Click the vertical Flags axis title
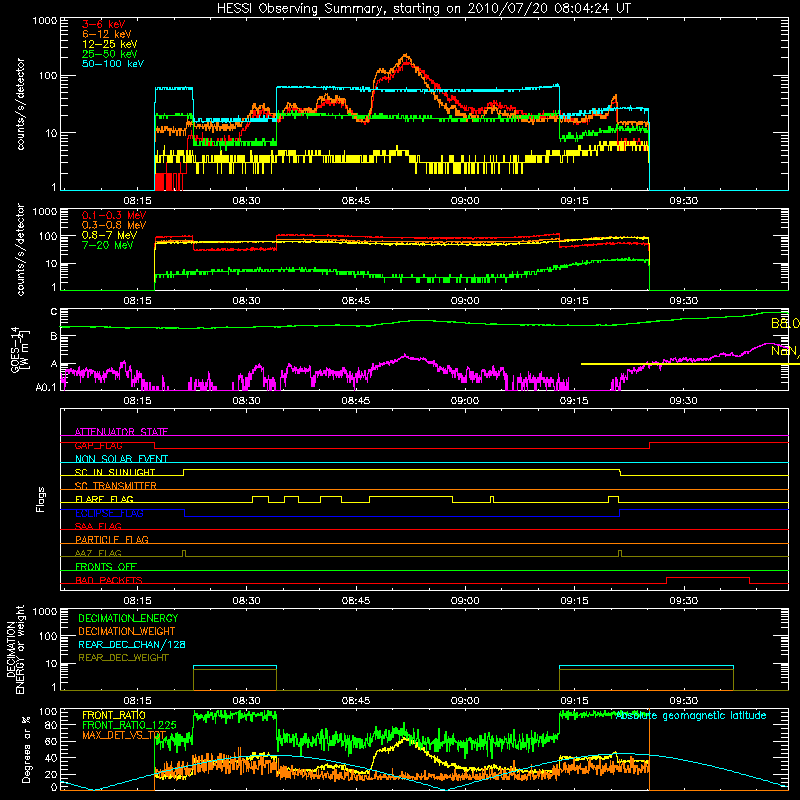Screen dimensions: 800x800 point(41,499)
